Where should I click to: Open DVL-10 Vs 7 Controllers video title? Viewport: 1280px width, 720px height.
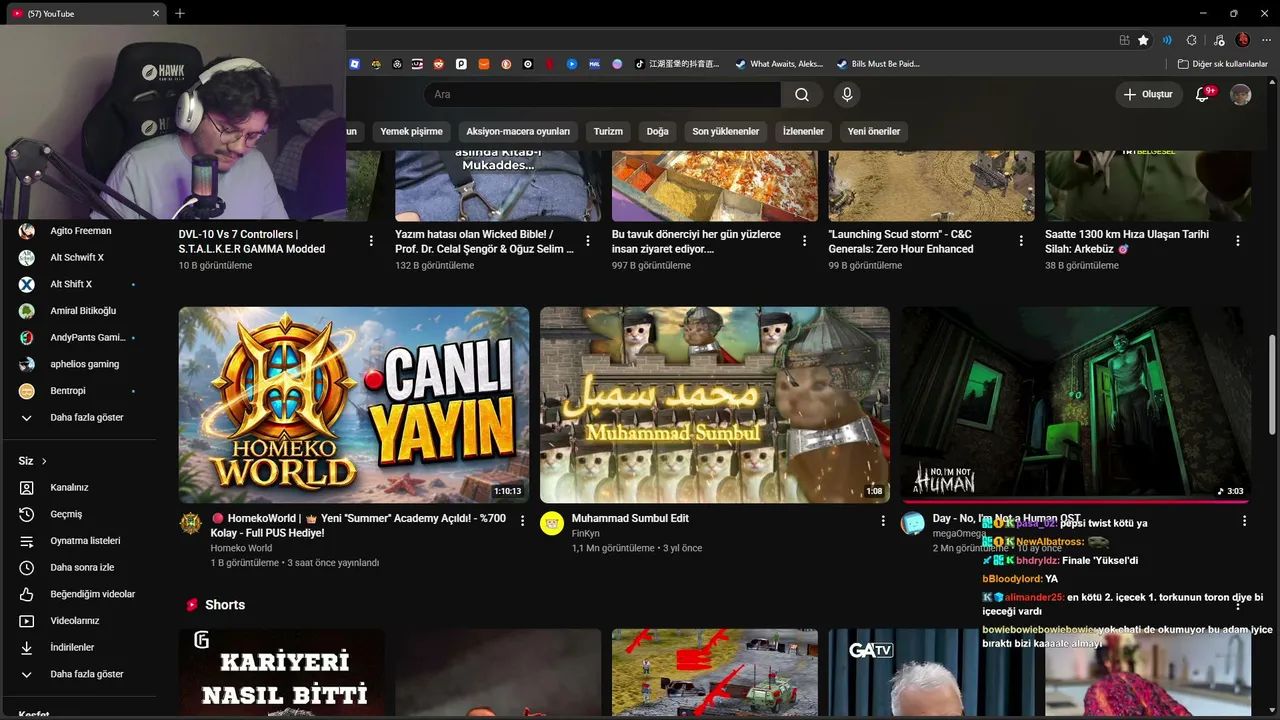click(252, 241)
